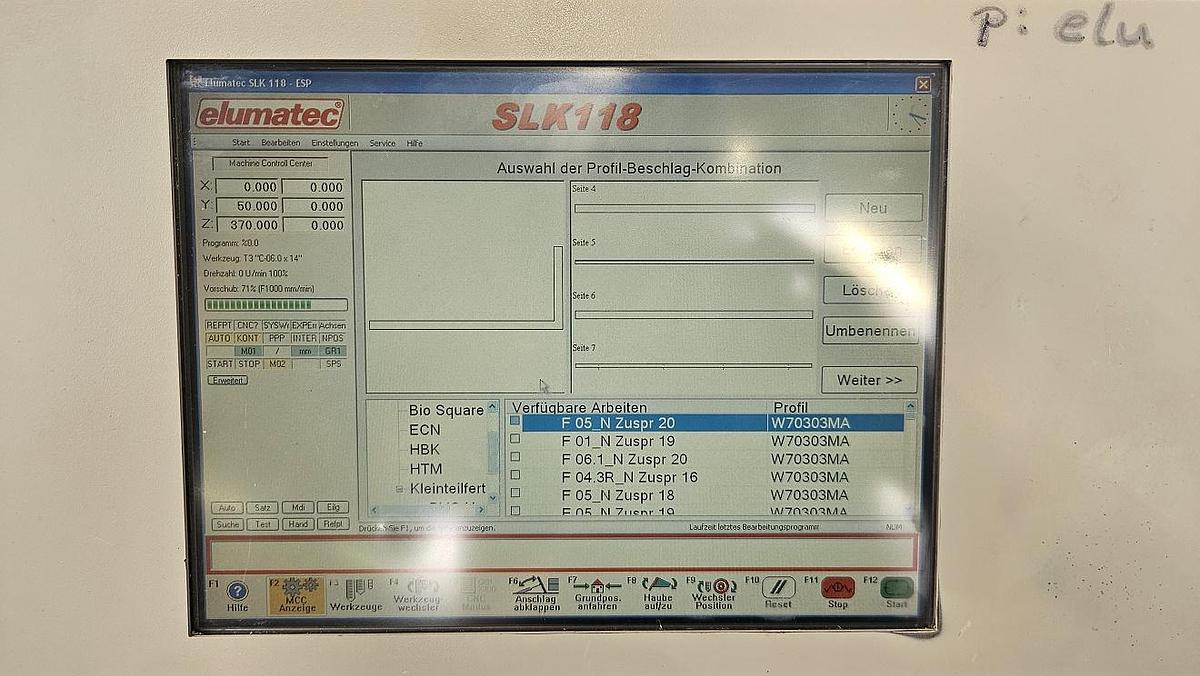Click the Weiter >> button
Screen dimensions: 1200x676
point(869,380)
